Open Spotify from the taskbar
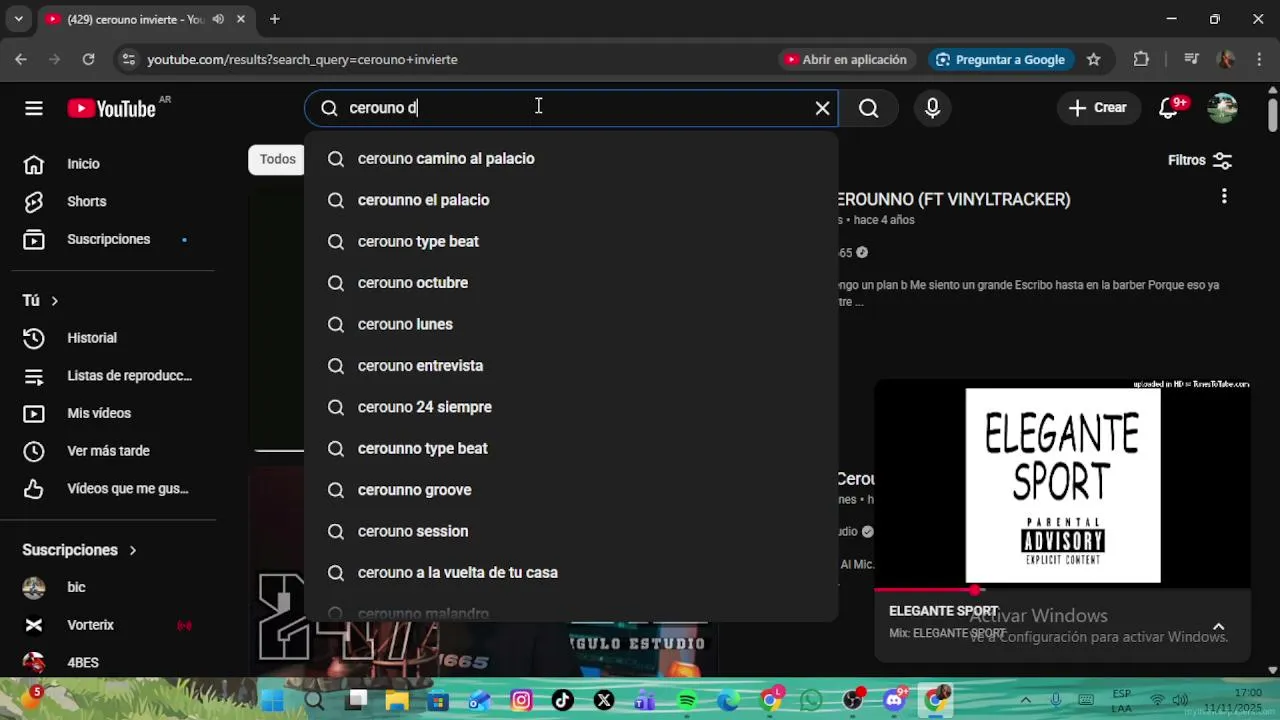The image size is (1280, 720). coord(687,700)
